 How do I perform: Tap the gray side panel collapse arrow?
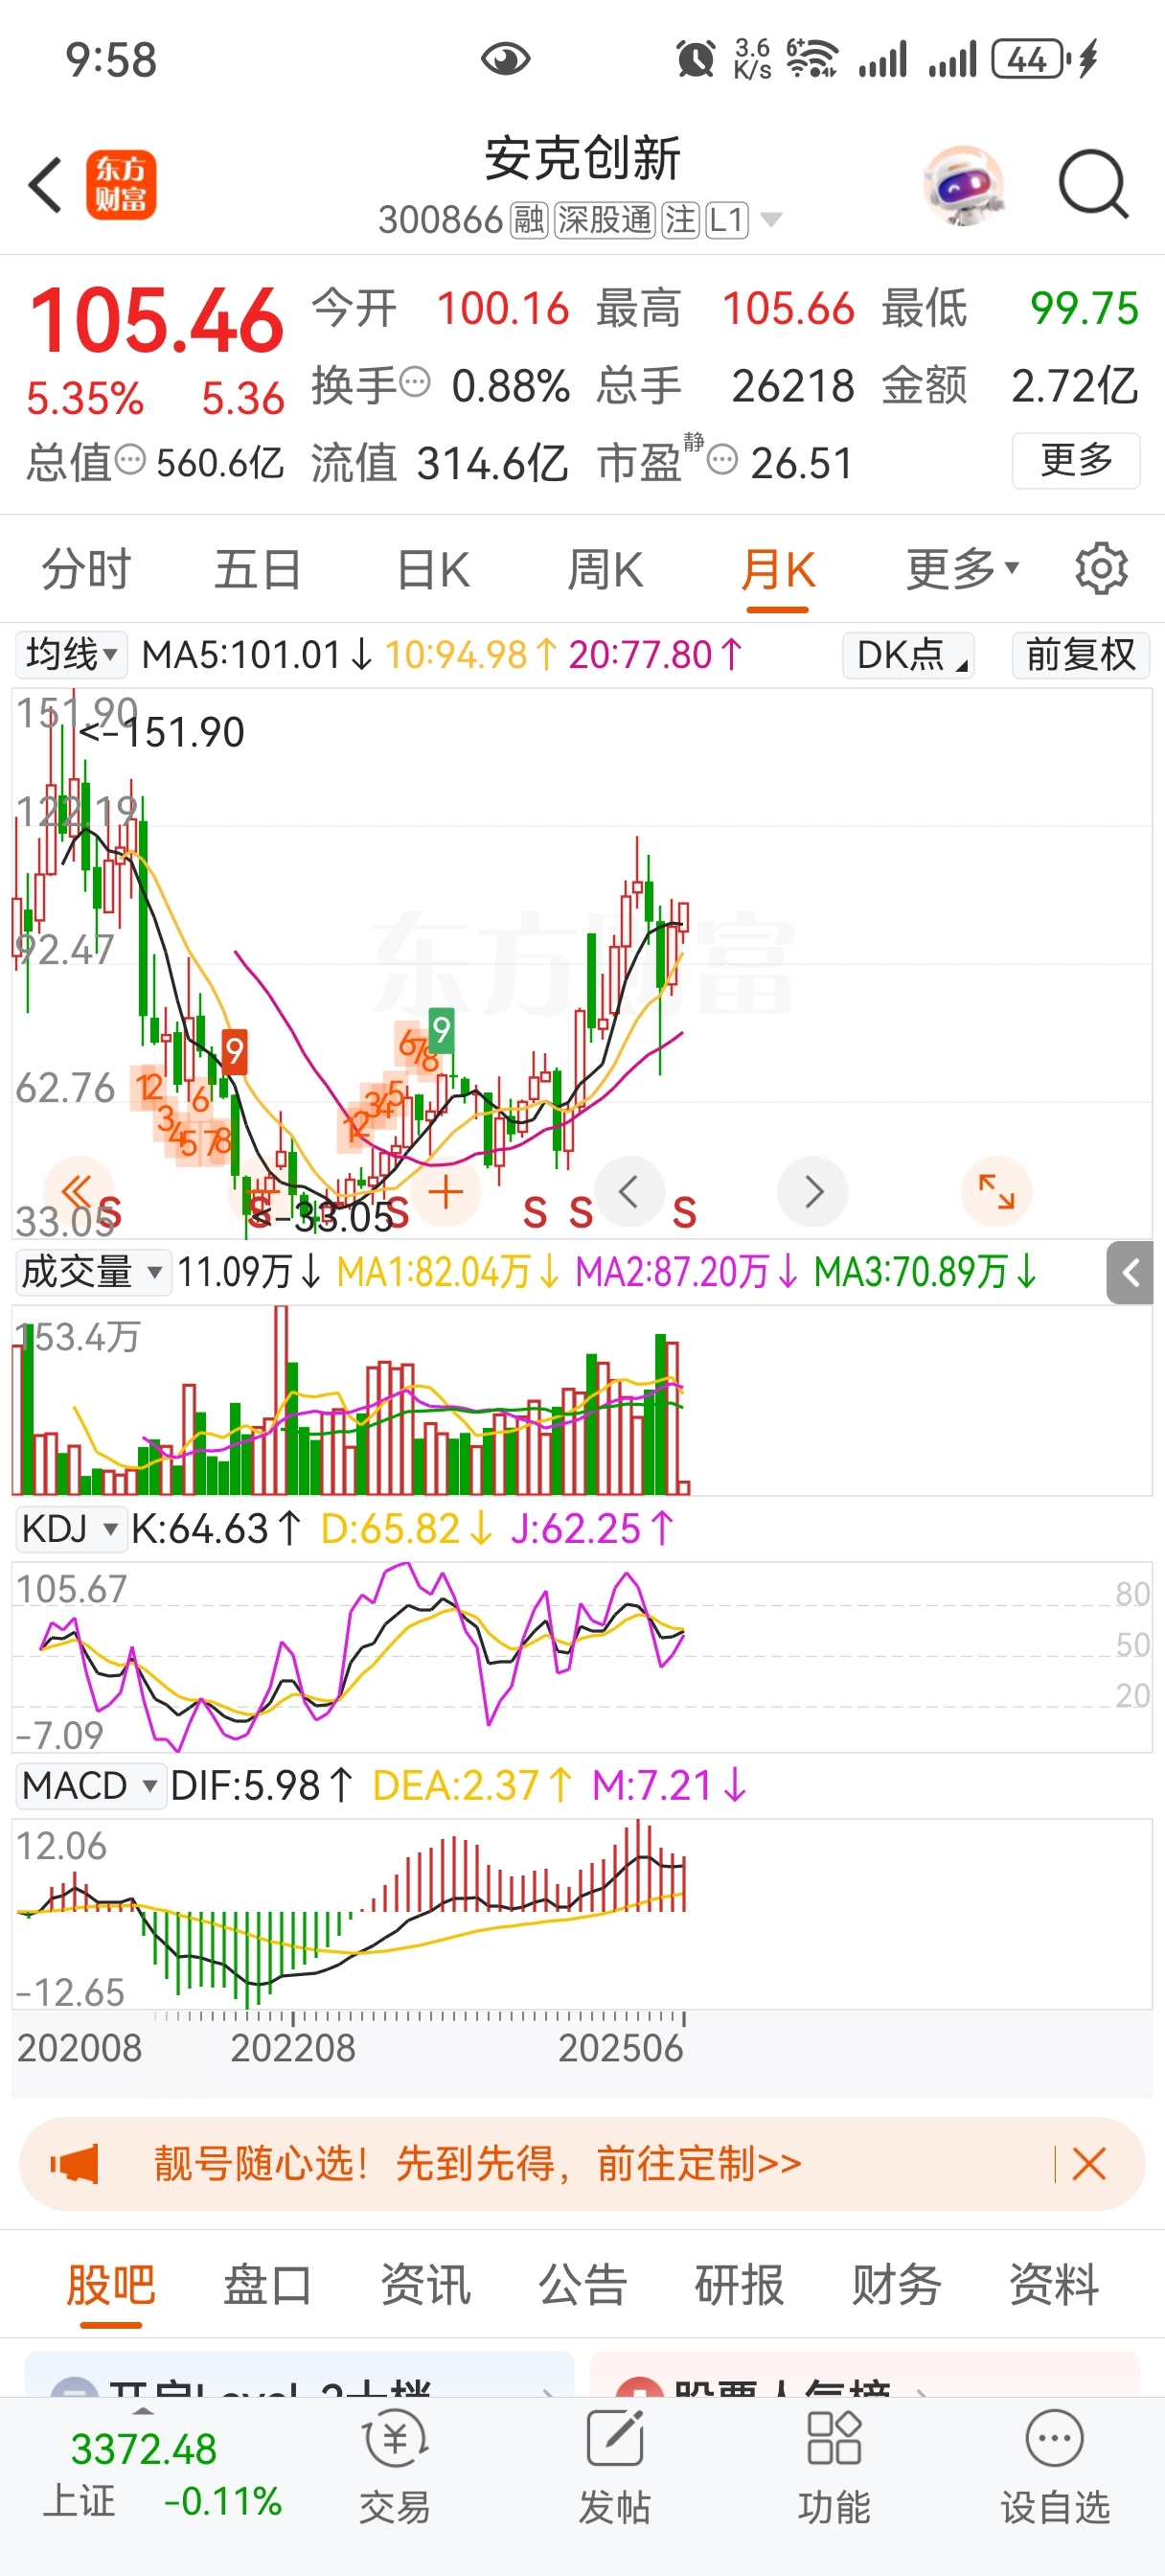[x=1130, y=1273]
